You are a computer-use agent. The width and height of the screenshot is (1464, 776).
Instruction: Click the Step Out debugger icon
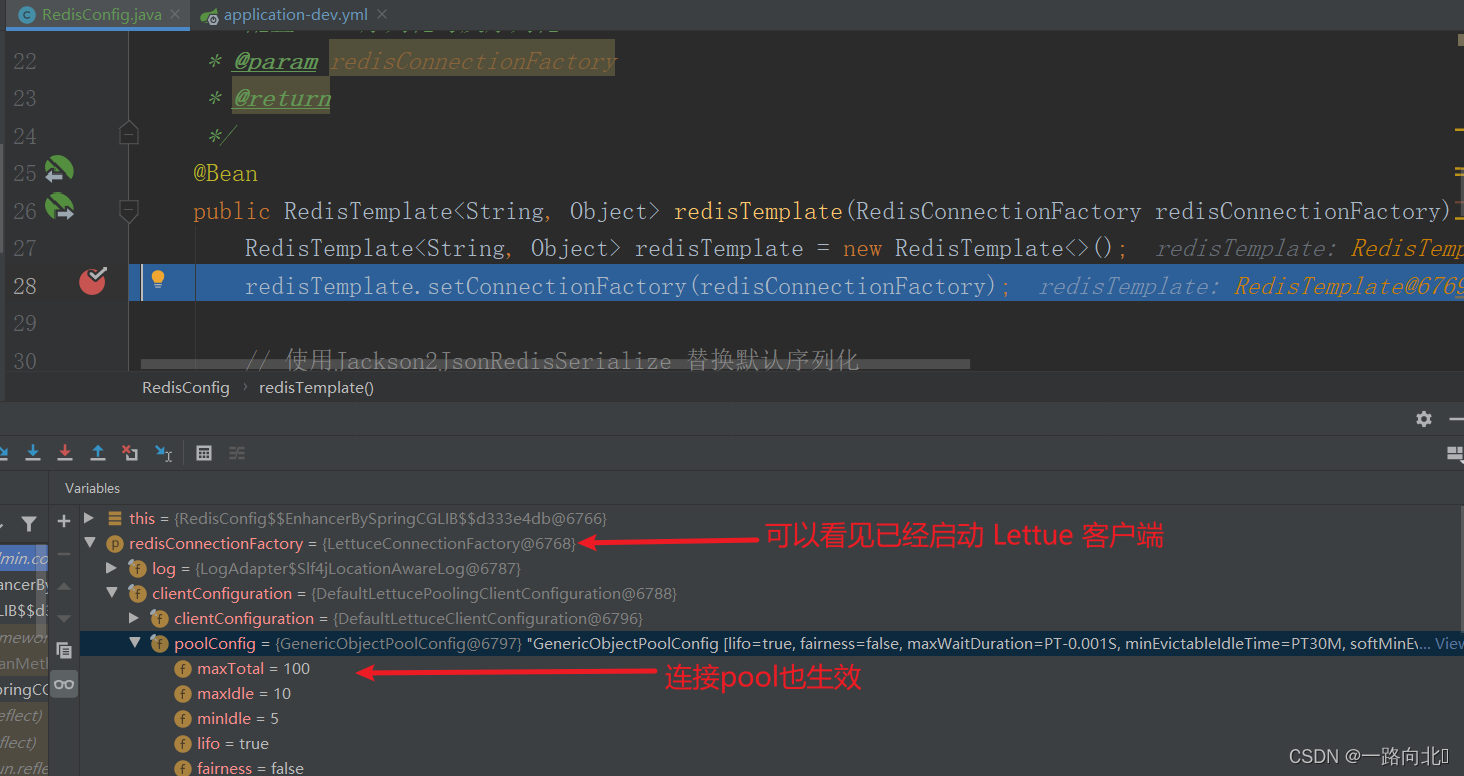(x=98, y=453)
